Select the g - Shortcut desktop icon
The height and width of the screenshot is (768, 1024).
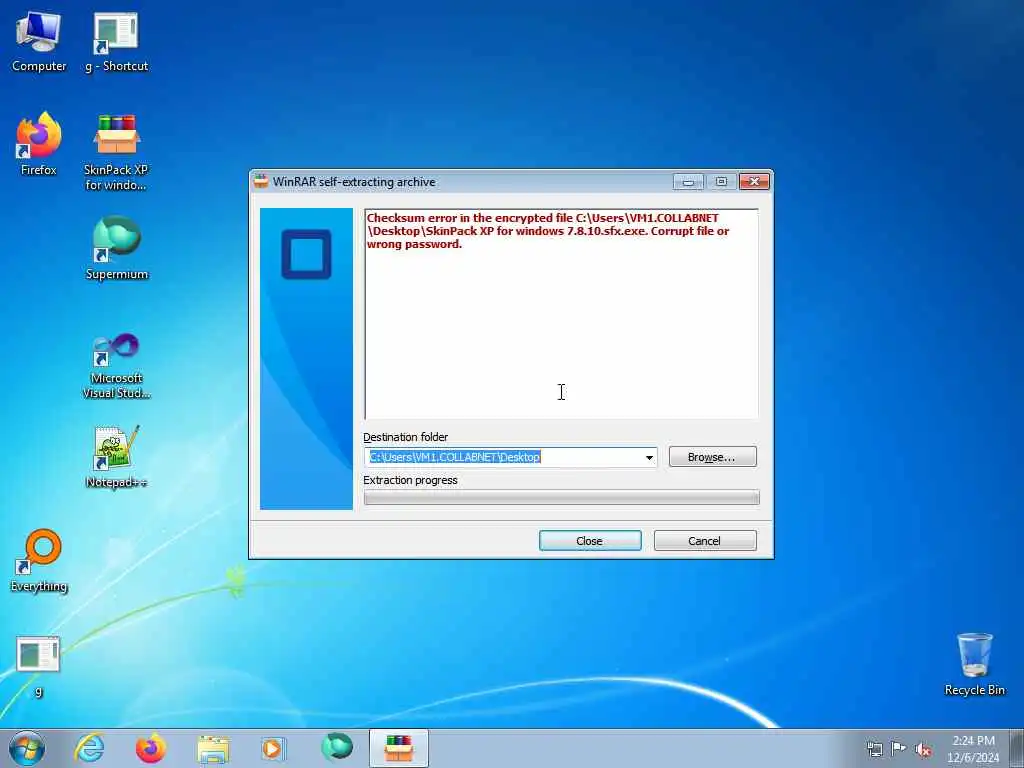[x=116, y=42]
